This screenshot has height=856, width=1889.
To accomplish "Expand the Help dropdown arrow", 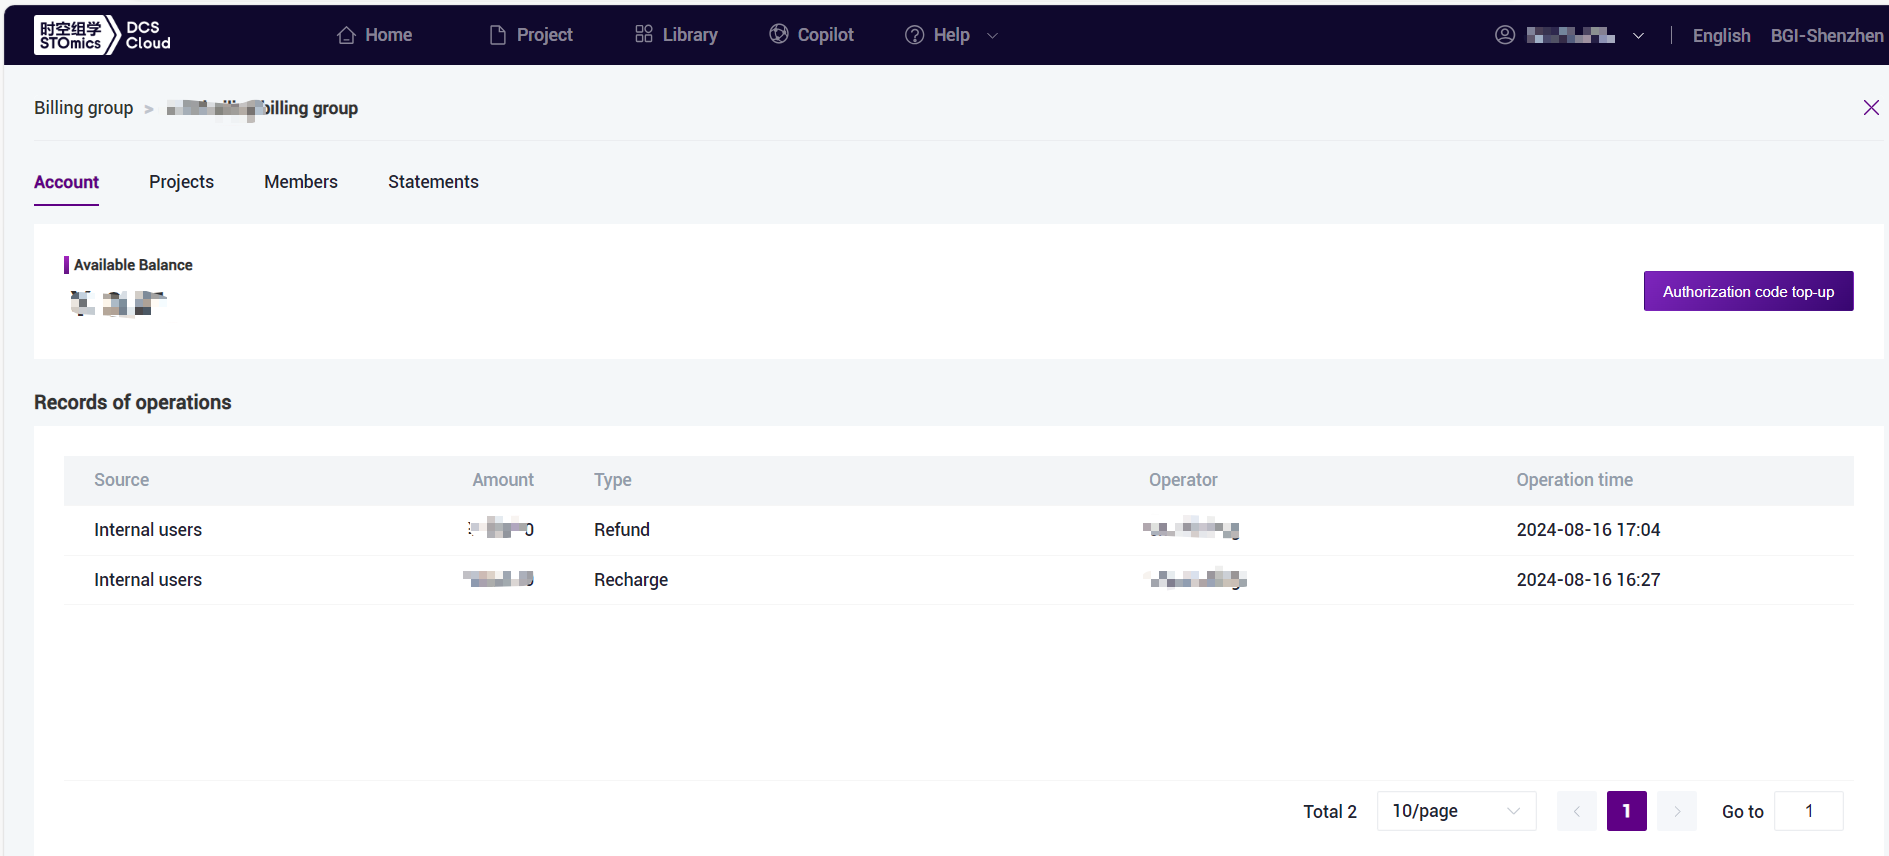I will pos(992,35).
